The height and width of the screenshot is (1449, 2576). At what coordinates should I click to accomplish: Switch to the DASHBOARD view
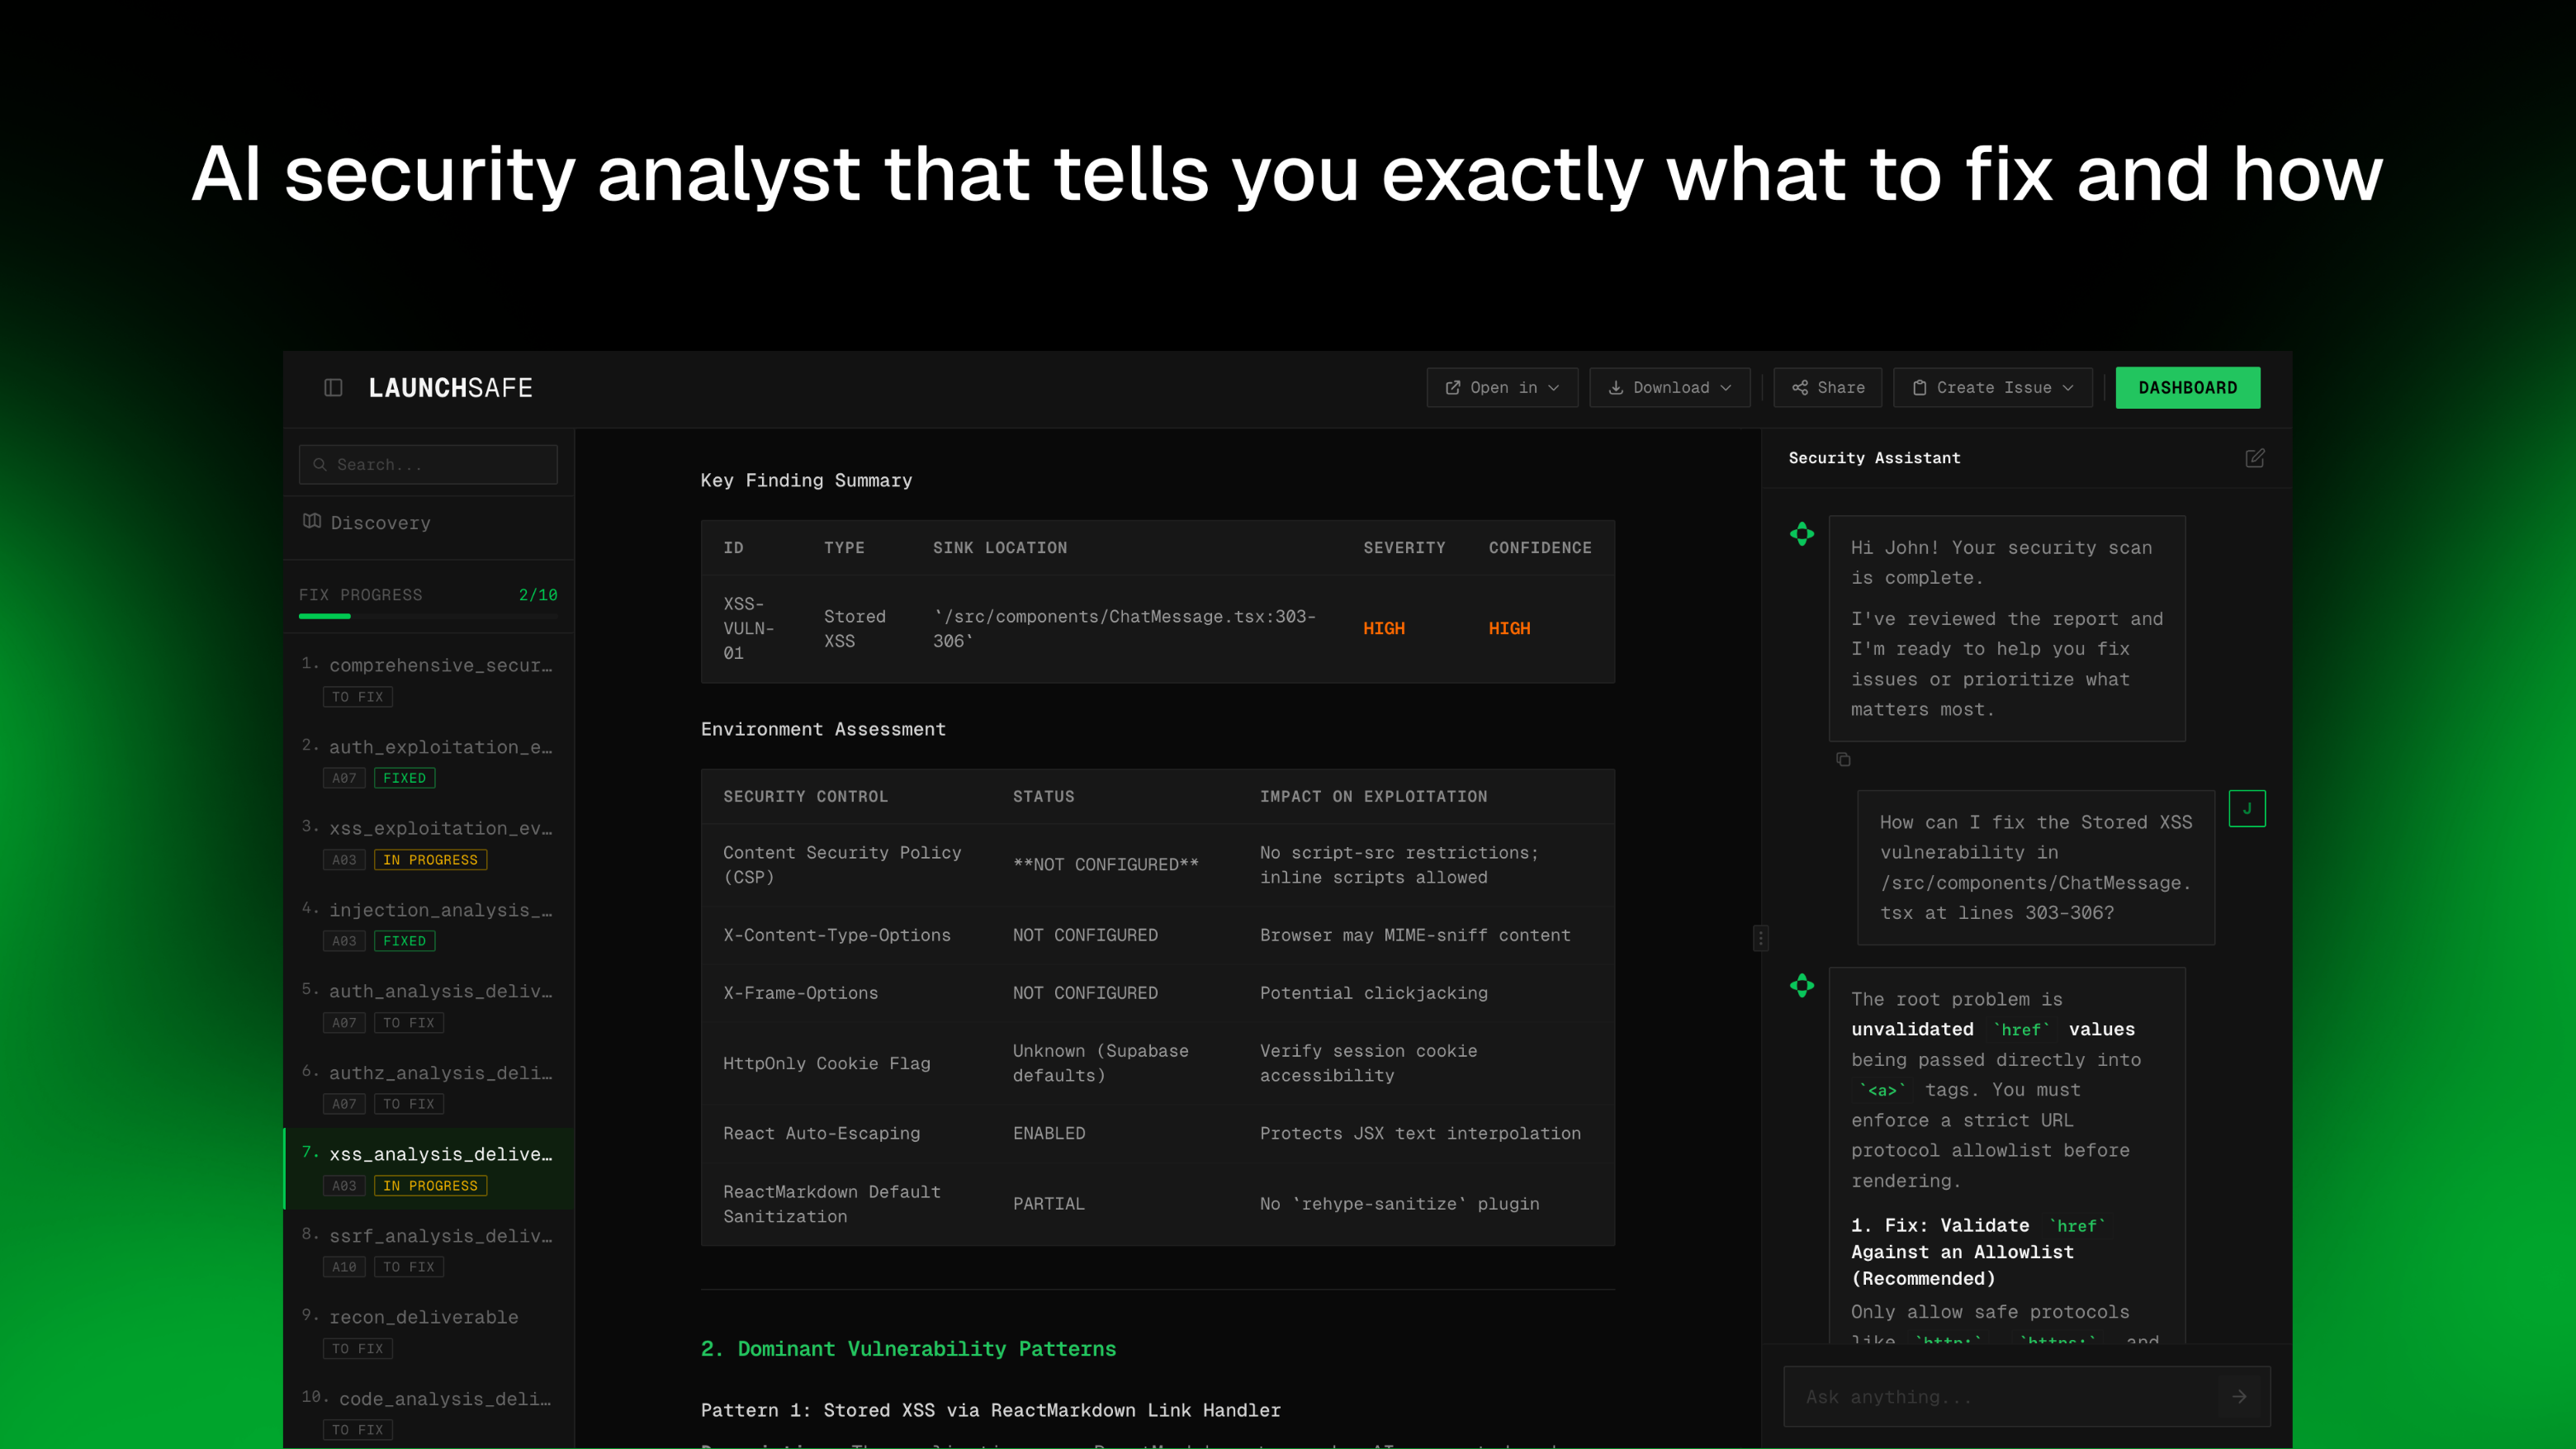tap(2188, 387)
